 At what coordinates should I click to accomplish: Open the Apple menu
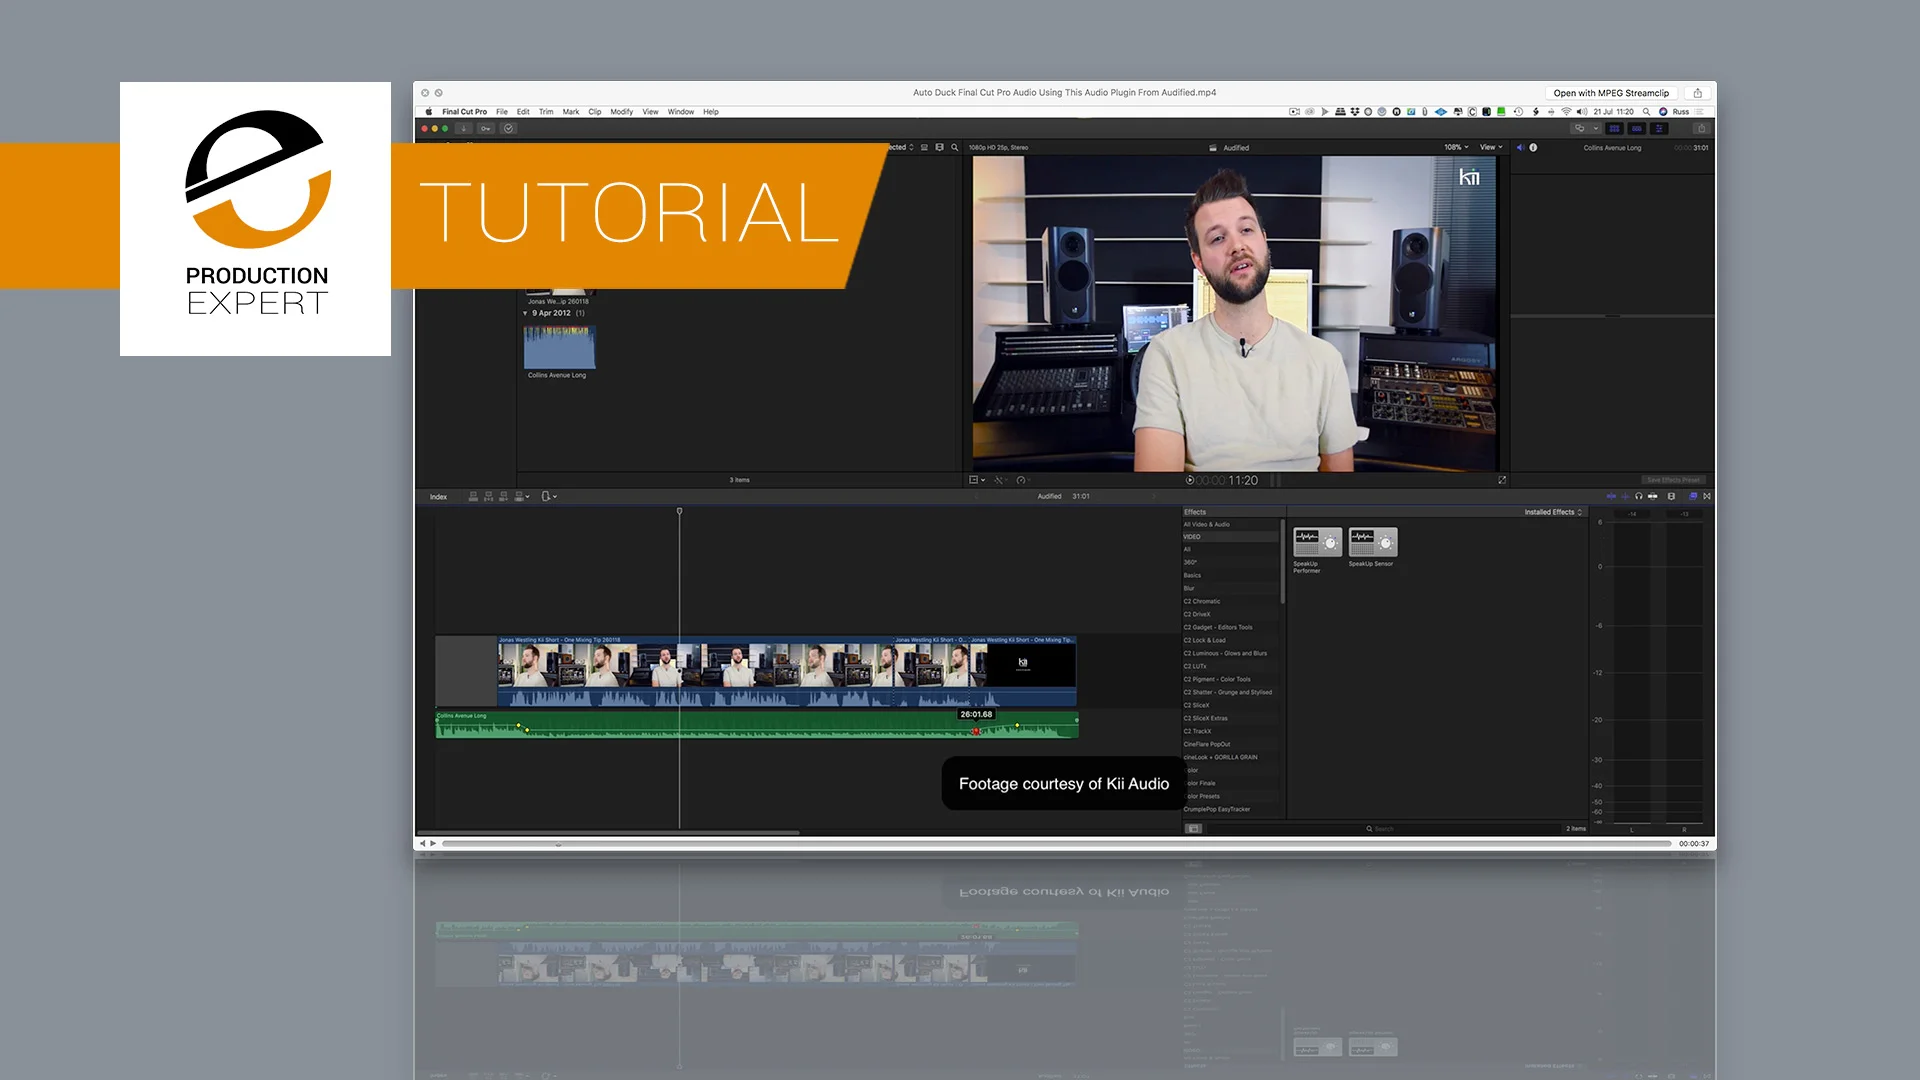click(x=429, y=112)
